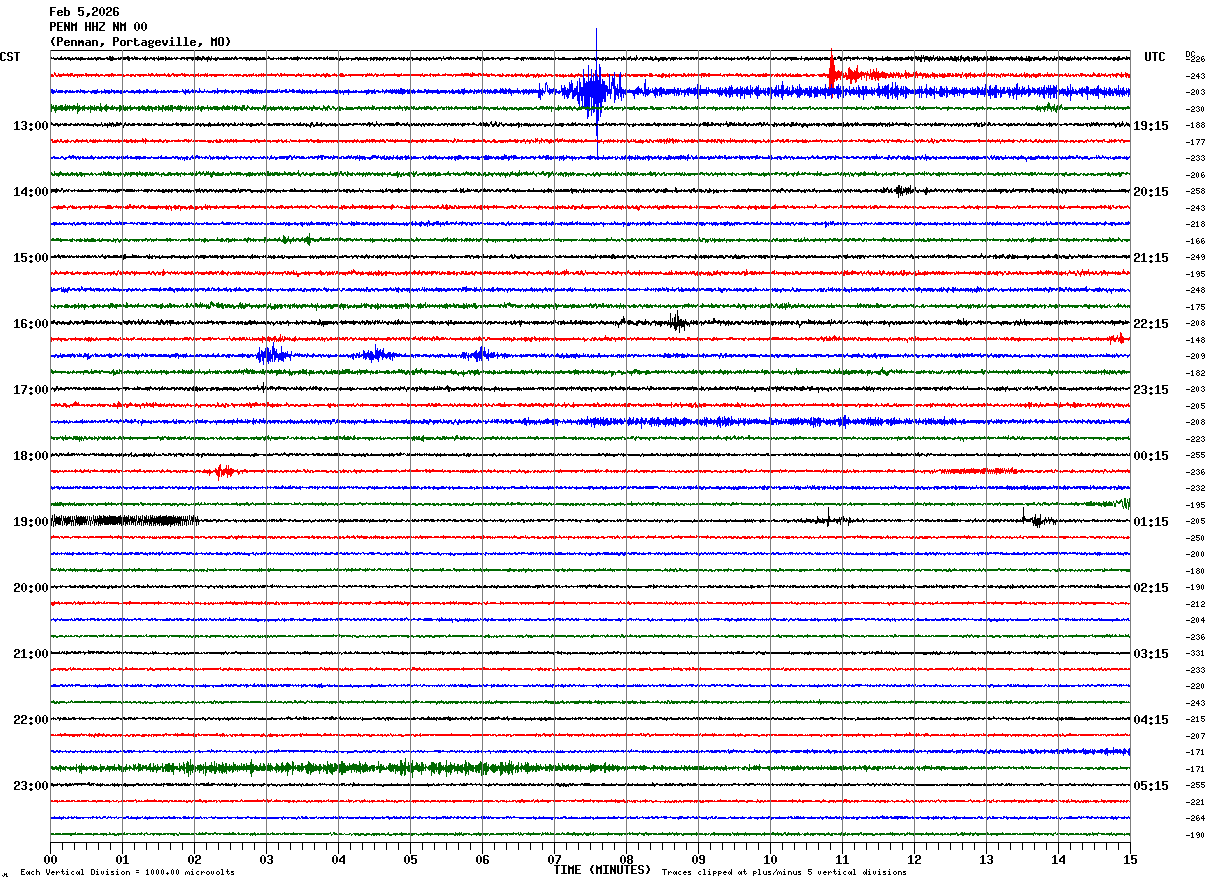This screenshot has height=886, width=1210.
Task: Click the 19:15 UTC time label
Action: (1150, 126)
